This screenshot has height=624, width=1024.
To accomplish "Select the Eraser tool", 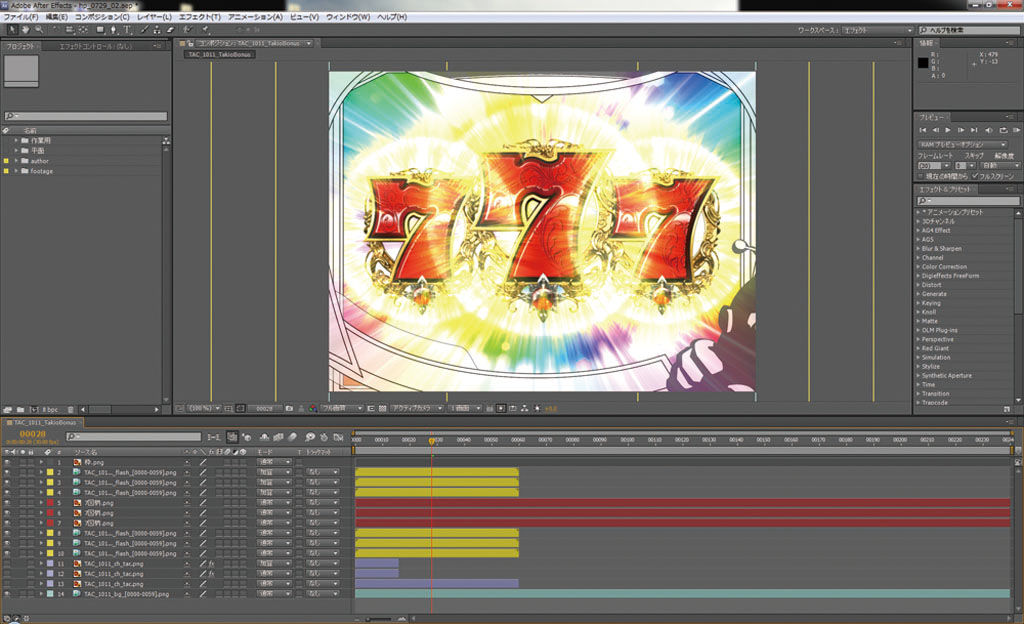I will [x=170, y=29].
